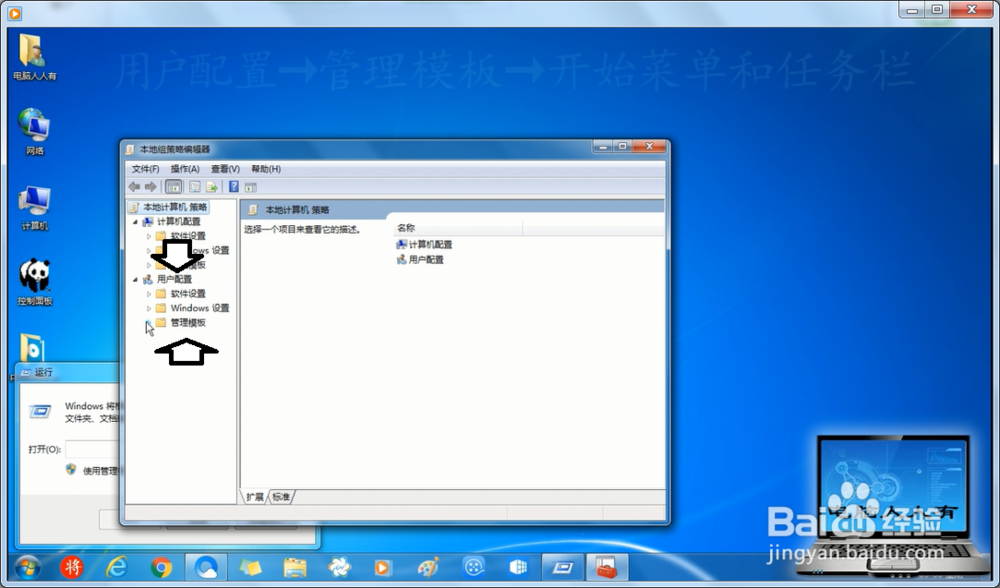Screen dimensions: 1000x588
Task: Expand 管理模板 under 用户配置
Action: click(x=148, y=323)
